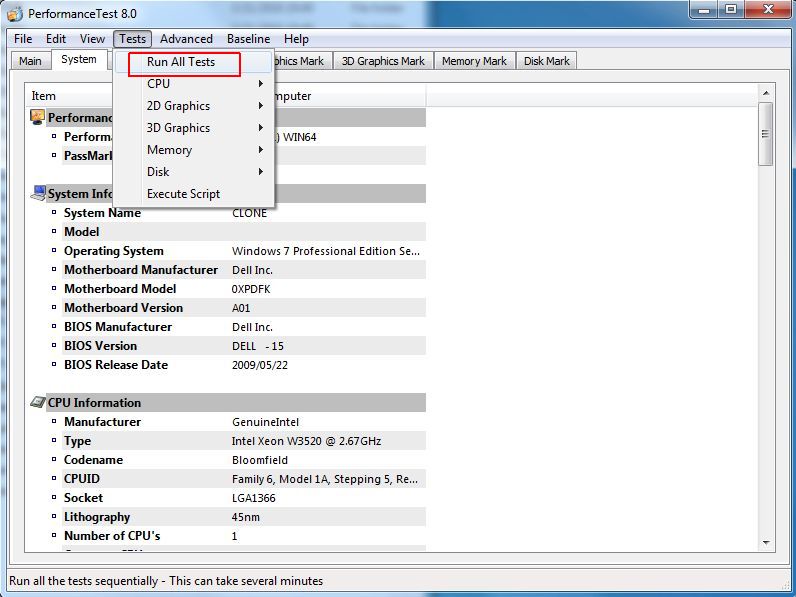Click the 3D Graphics submenu arrow
Viewport: 796px width, 597px height.
coord(260,127)
